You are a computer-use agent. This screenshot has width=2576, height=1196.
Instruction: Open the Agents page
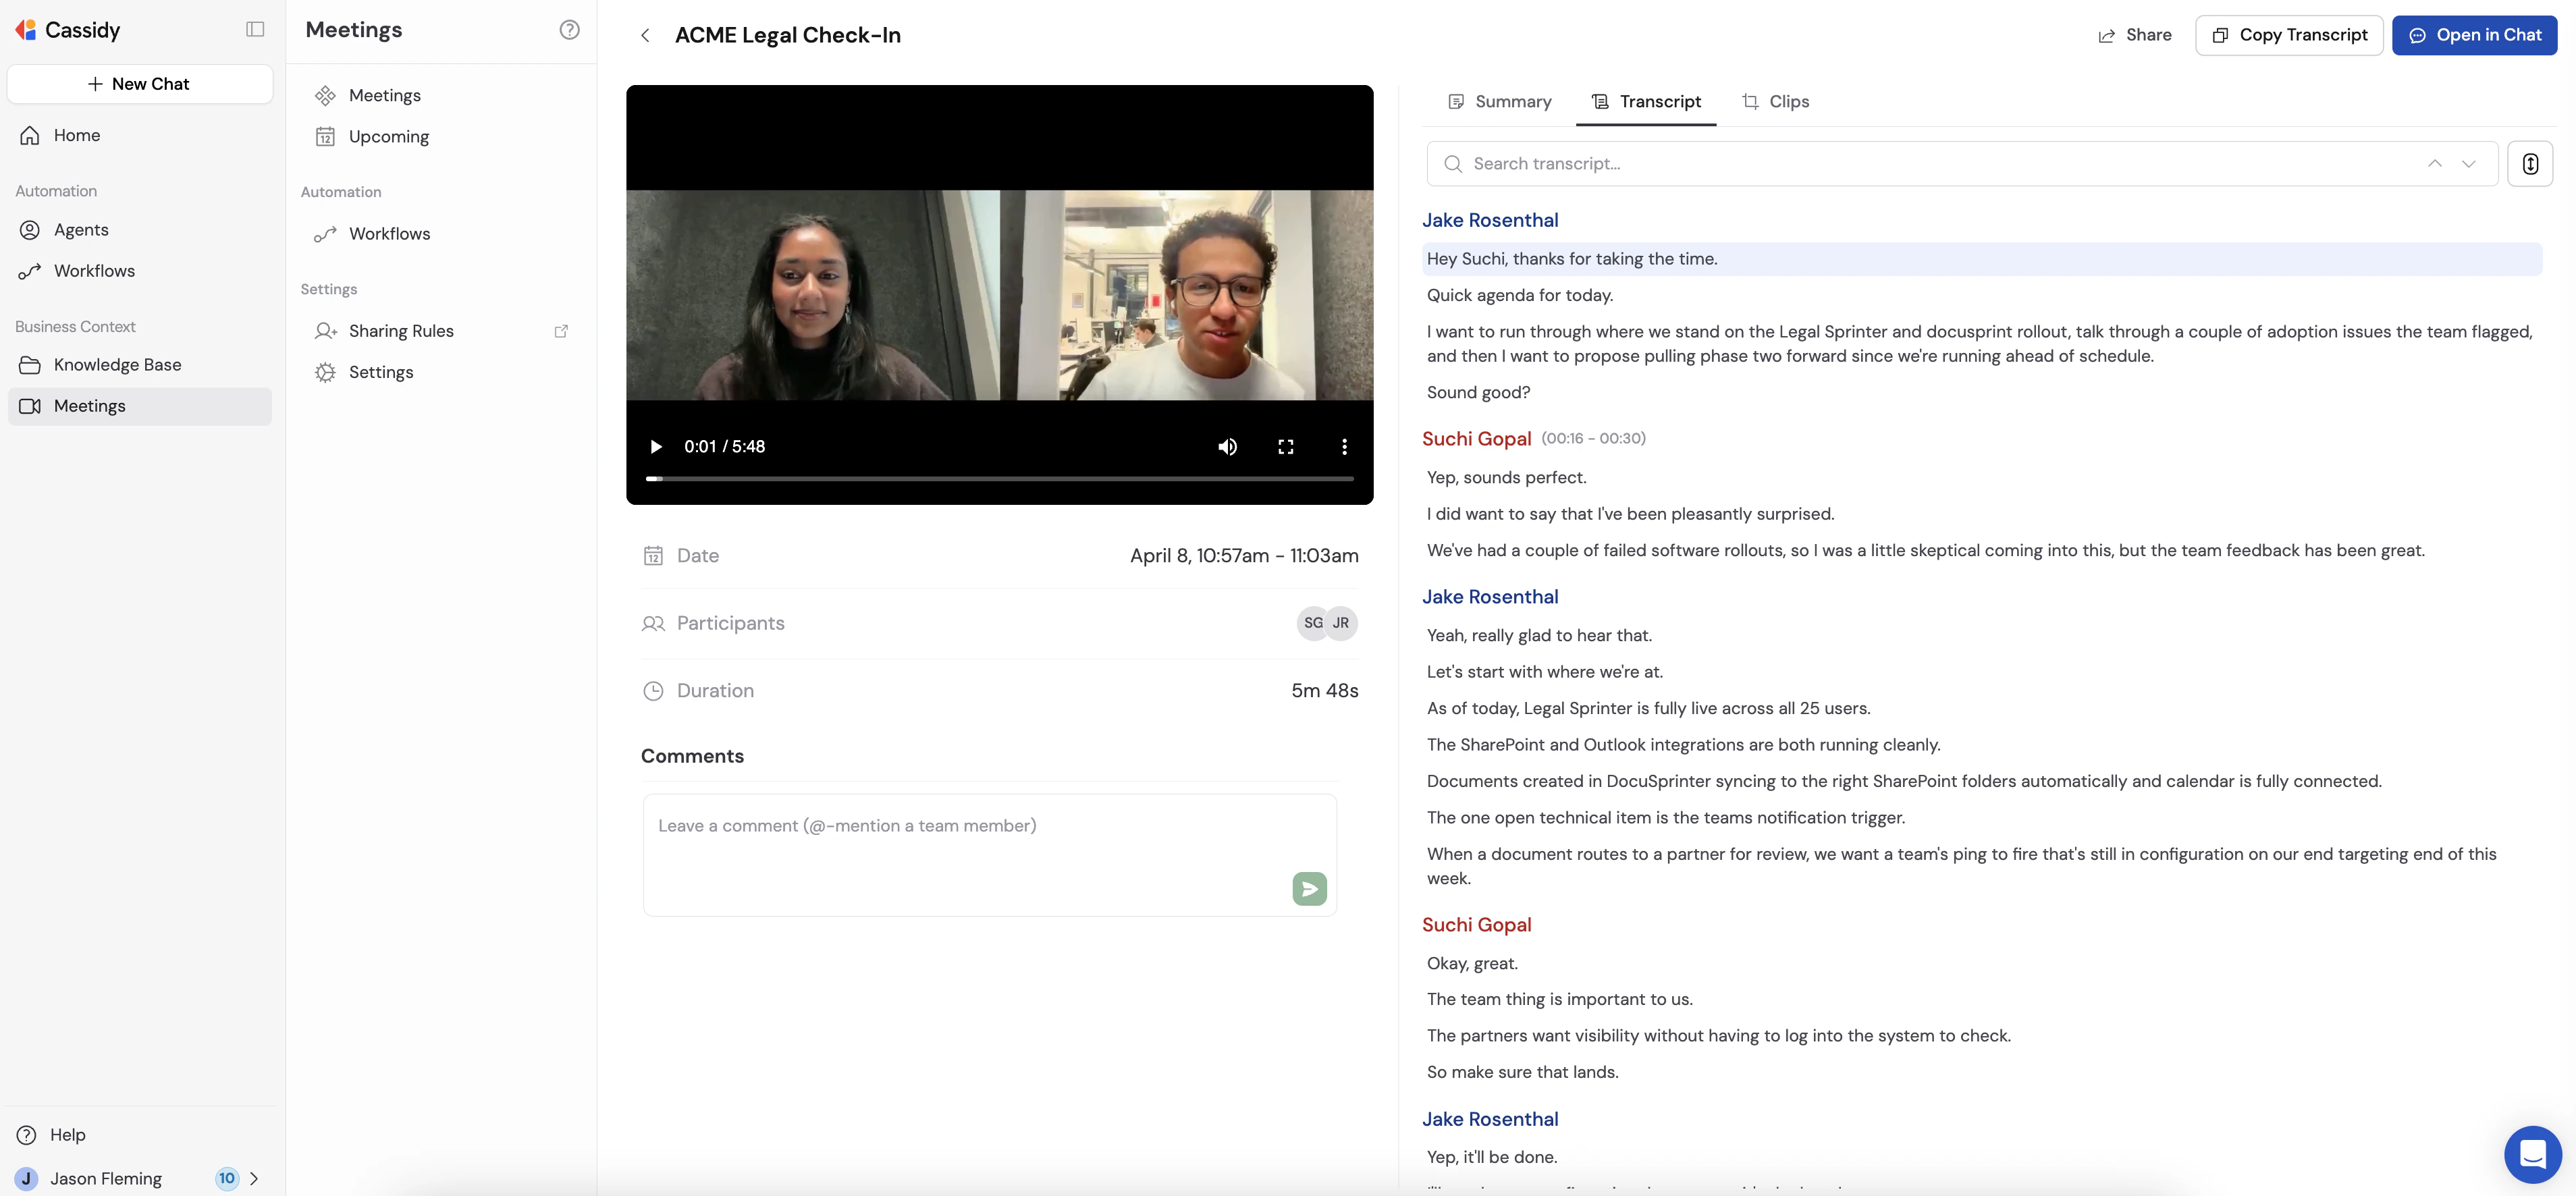point(80,229)
